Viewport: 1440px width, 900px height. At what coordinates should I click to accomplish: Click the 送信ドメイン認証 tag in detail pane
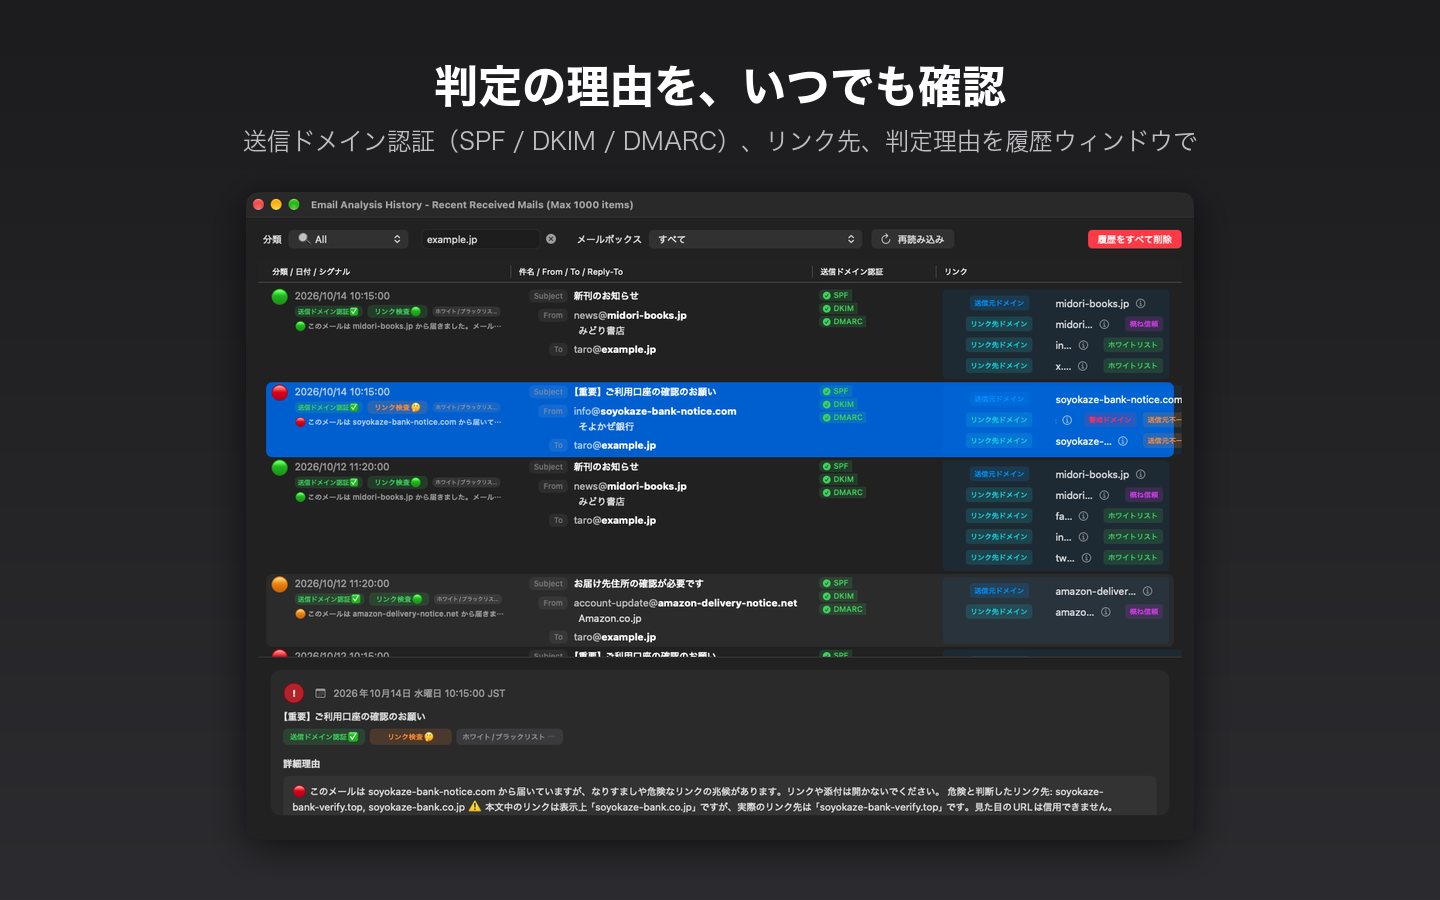click(324, 737)
